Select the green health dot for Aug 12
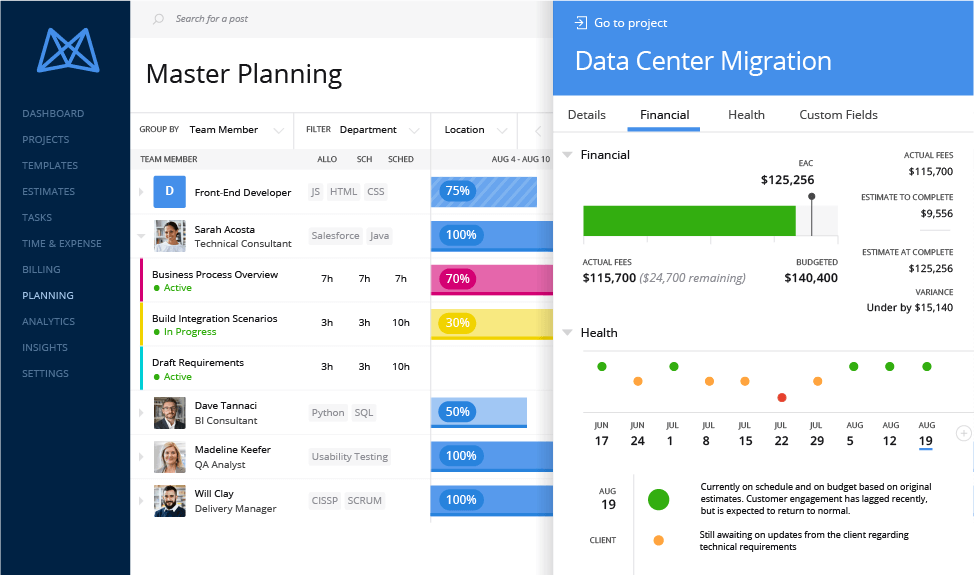This screenshot has height=576, width=974. (890, 367)
